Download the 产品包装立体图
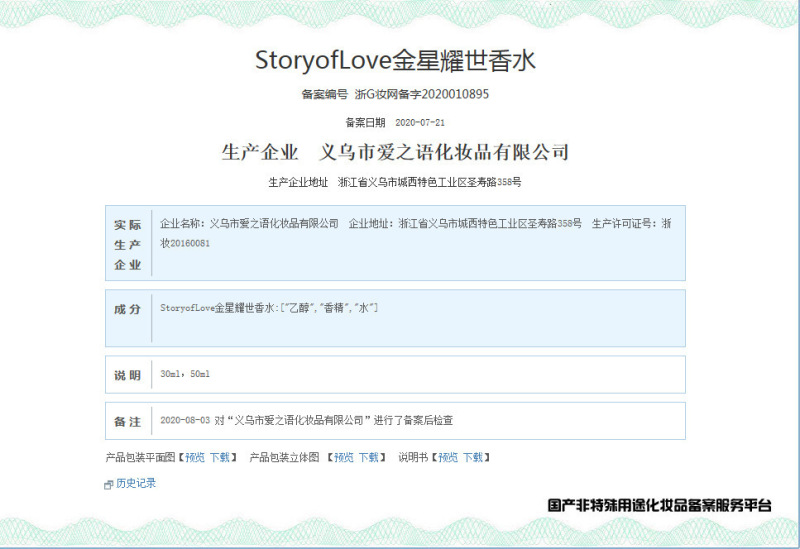Viewport: 800px width, 549px height. coord(369,457)
